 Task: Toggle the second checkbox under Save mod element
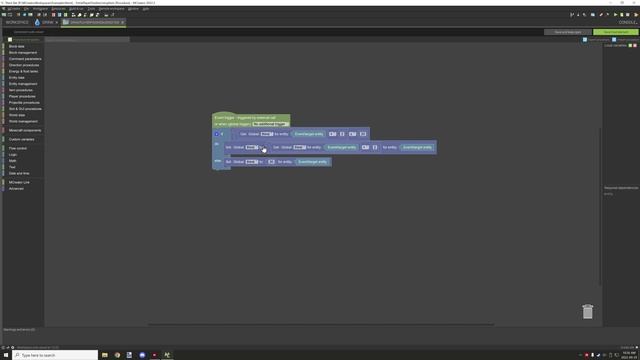tap(614, 40)
